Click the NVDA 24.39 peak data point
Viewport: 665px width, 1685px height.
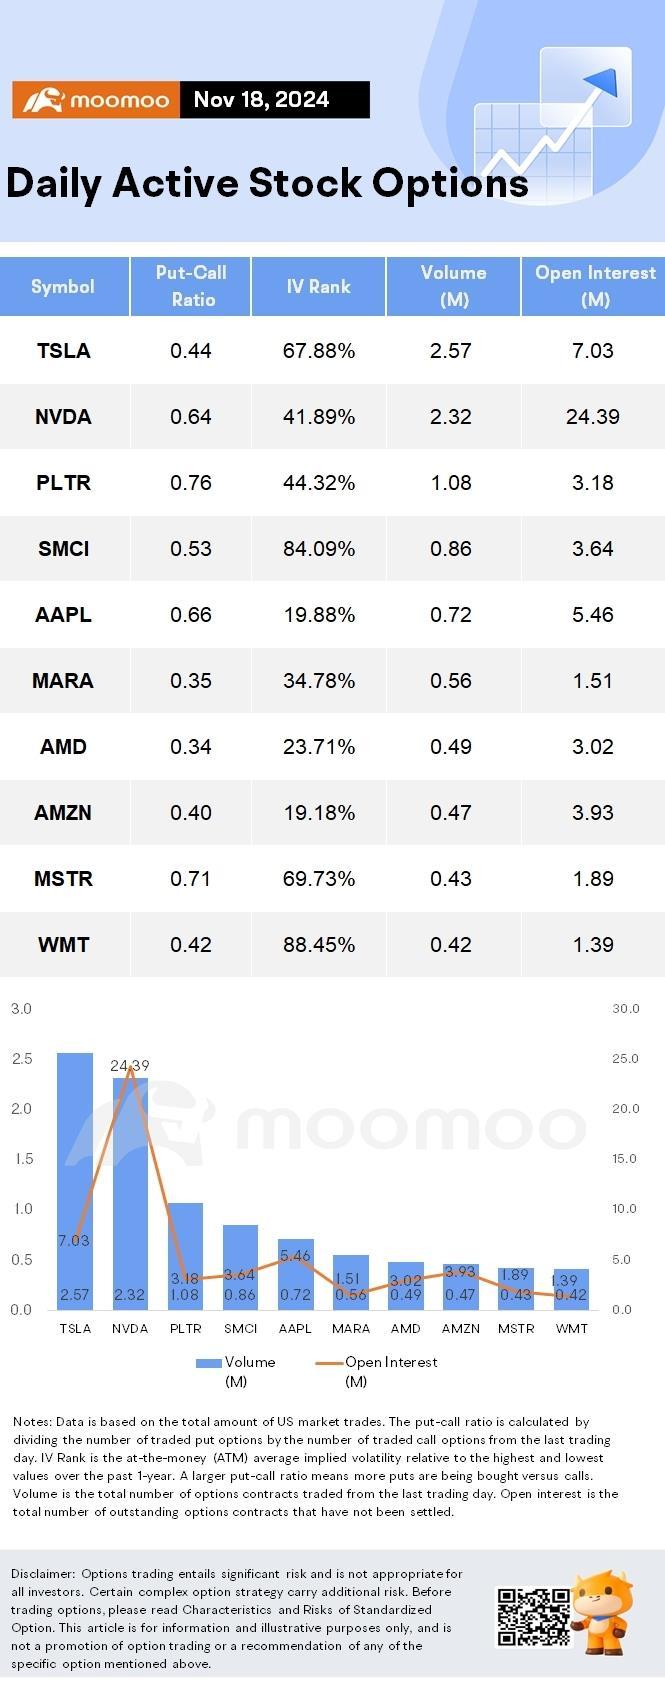click(130, 1066)
